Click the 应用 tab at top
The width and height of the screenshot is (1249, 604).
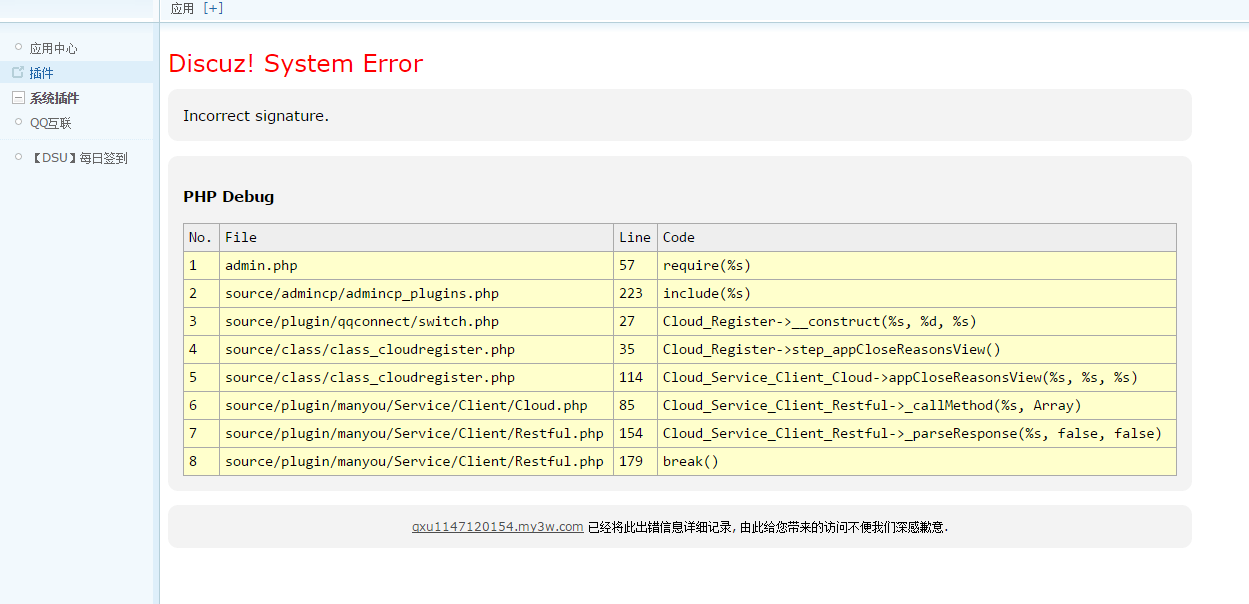(x=182, y=8)
